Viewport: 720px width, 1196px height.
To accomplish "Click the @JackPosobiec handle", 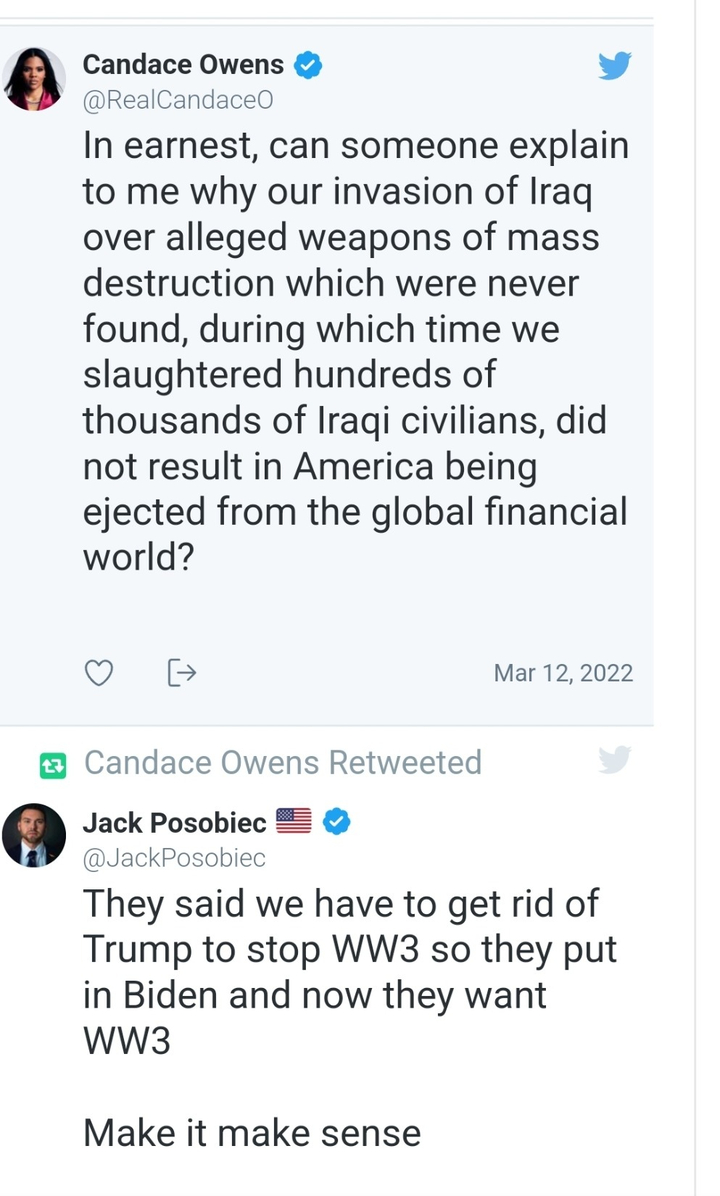I will 174,857.
